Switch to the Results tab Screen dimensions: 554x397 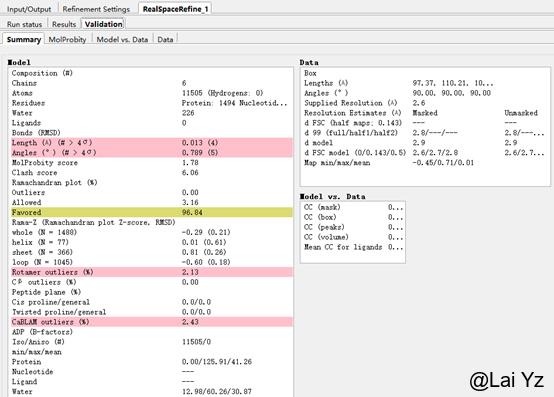coord(64,24)
